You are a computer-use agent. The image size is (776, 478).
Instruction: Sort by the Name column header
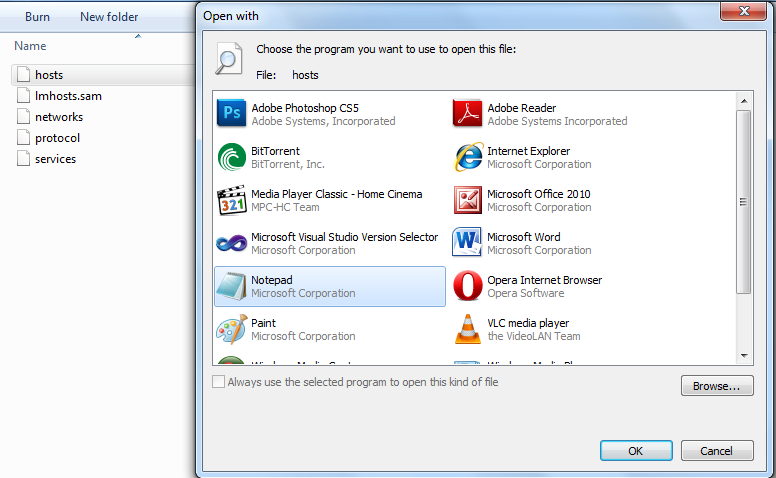point(30,46)
